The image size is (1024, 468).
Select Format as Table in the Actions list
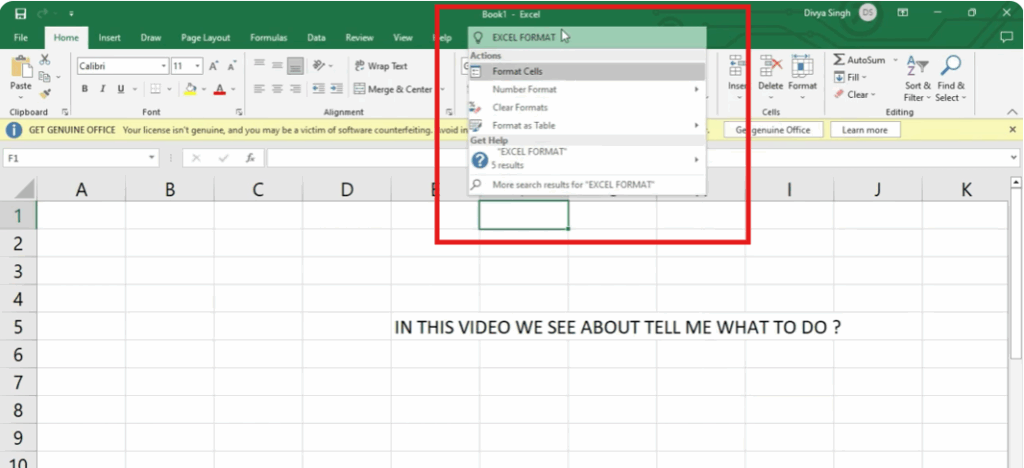(587, 125)
